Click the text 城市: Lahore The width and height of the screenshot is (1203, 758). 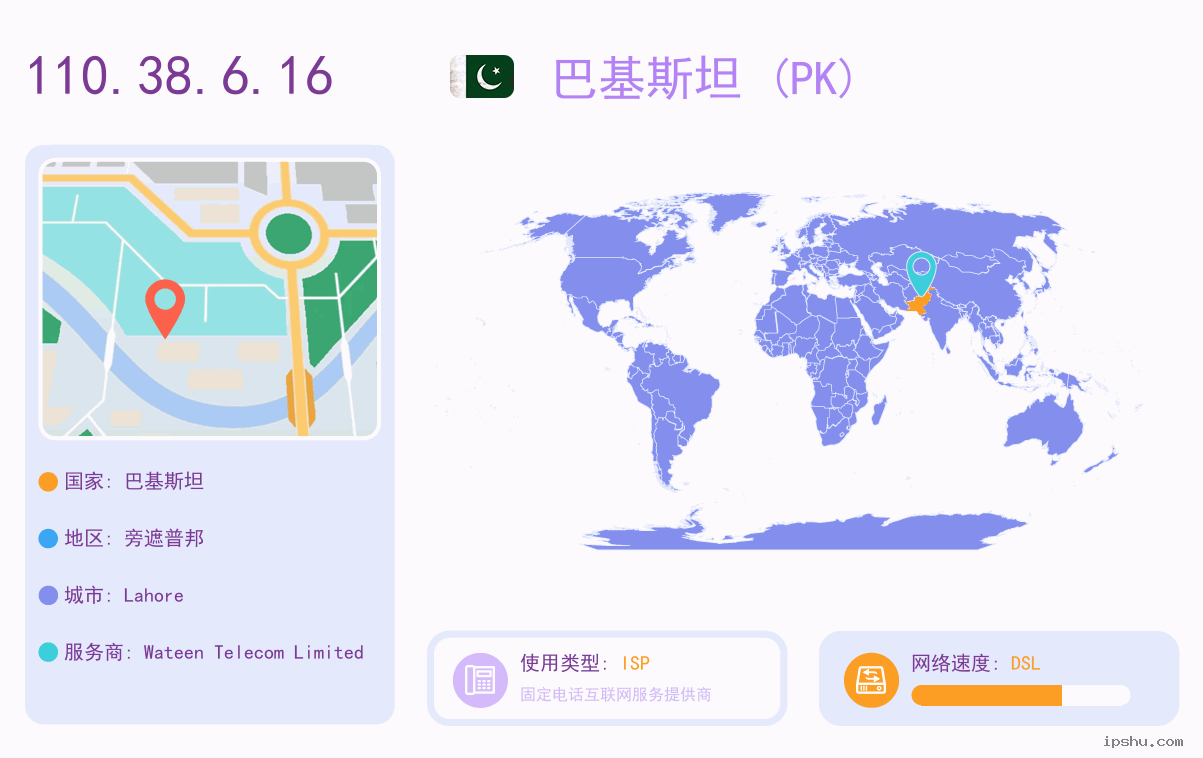click(x=124, y=596)
